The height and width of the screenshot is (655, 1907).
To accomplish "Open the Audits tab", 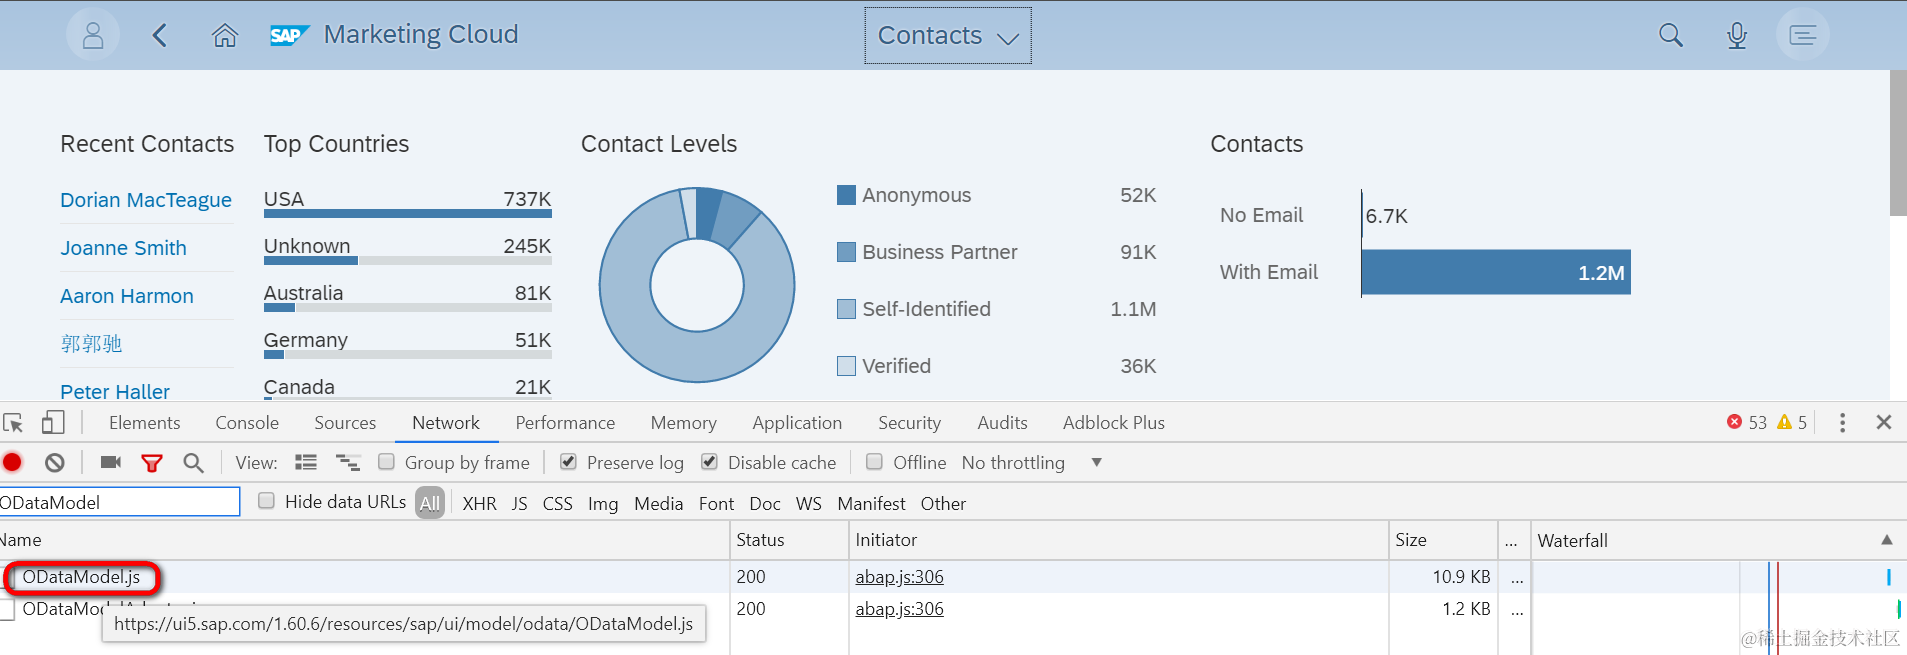I will 1002,423.
